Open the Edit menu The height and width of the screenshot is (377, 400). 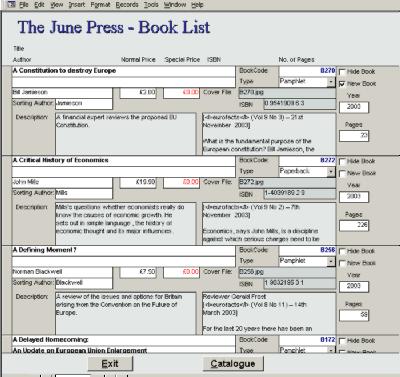(x=39, y=5)
